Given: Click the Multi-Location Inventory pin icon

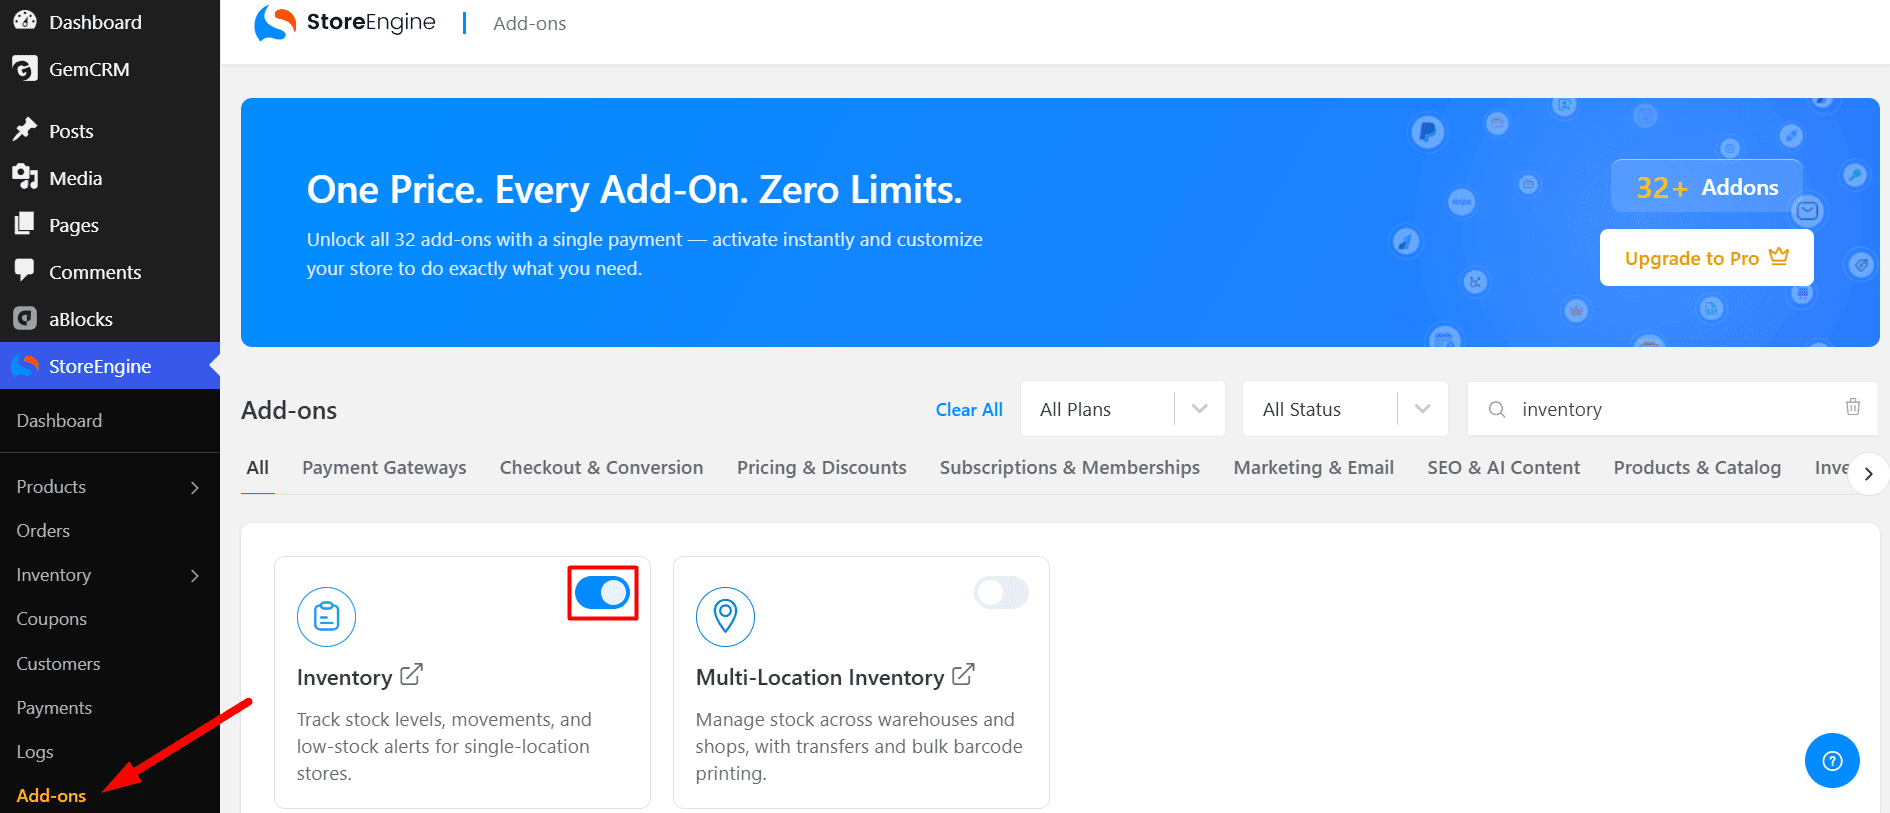Looking at the screenshot, I should pyautogui.click(x=725, y=616).
